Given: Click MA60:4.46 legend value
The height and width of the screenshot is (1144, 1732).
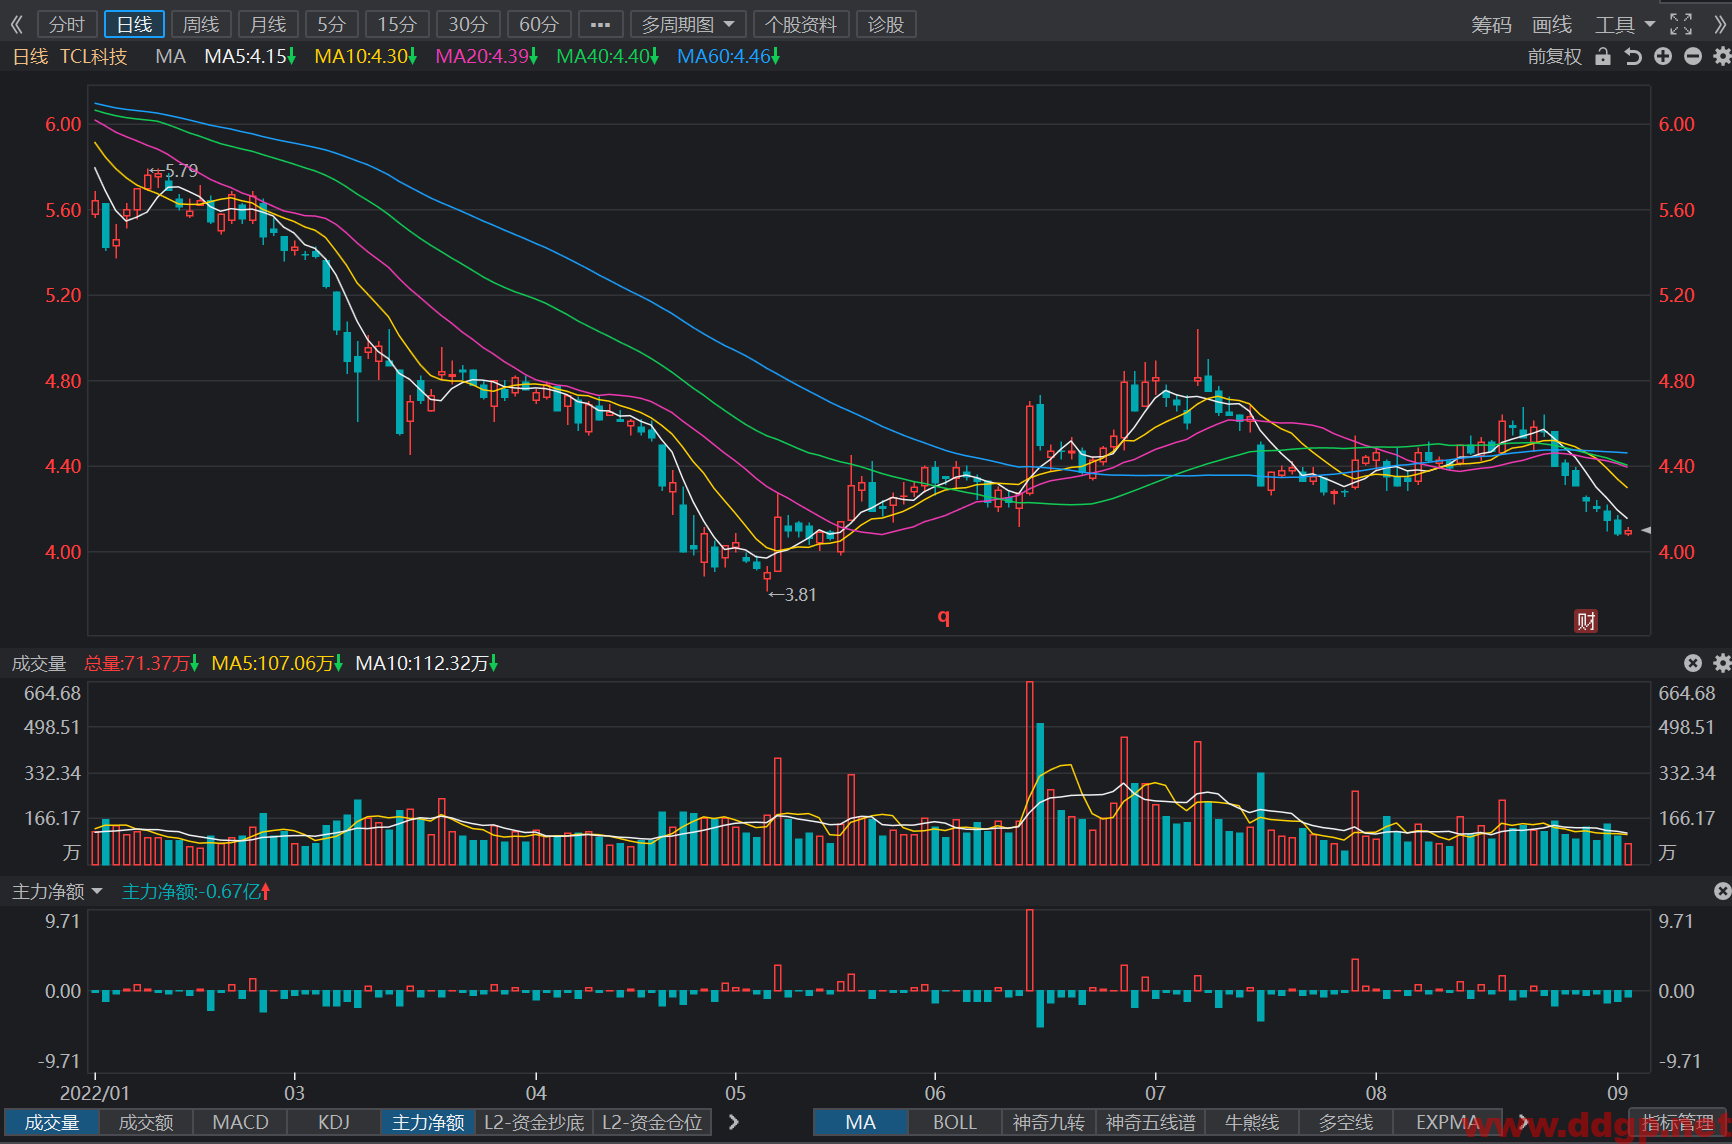Looking at the screenshot, I should (728, 57).
